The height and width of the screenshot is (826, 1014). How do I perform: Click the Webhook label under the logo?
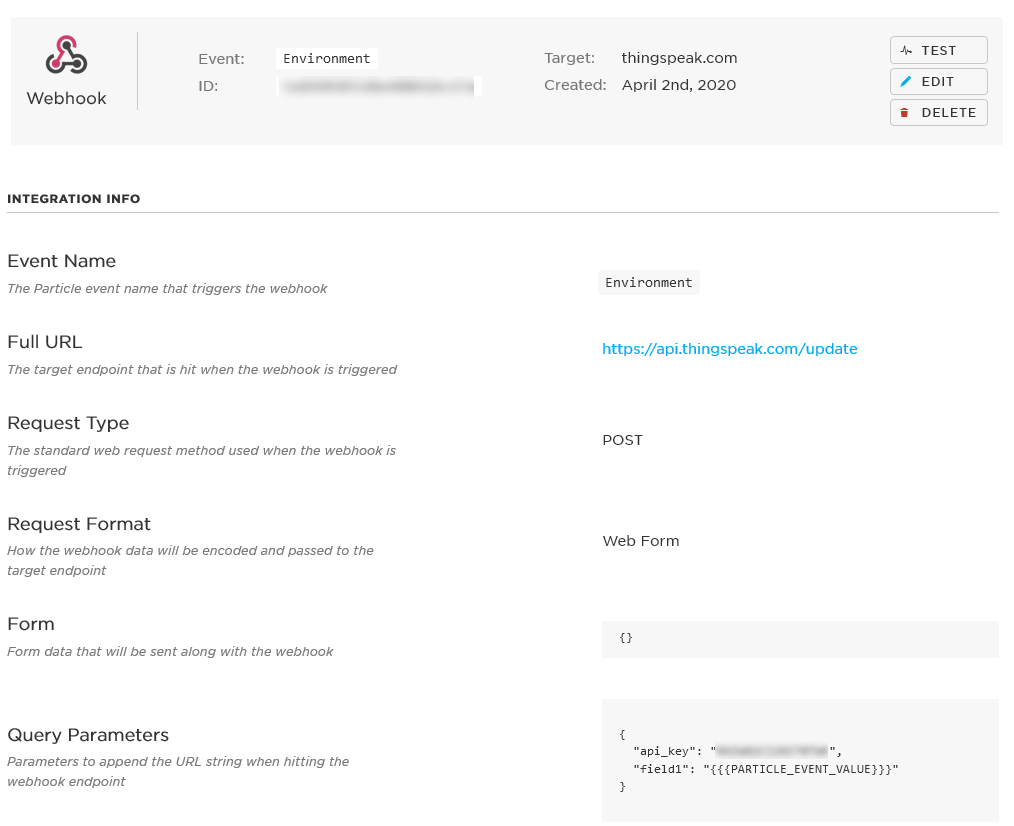[66, 98]
